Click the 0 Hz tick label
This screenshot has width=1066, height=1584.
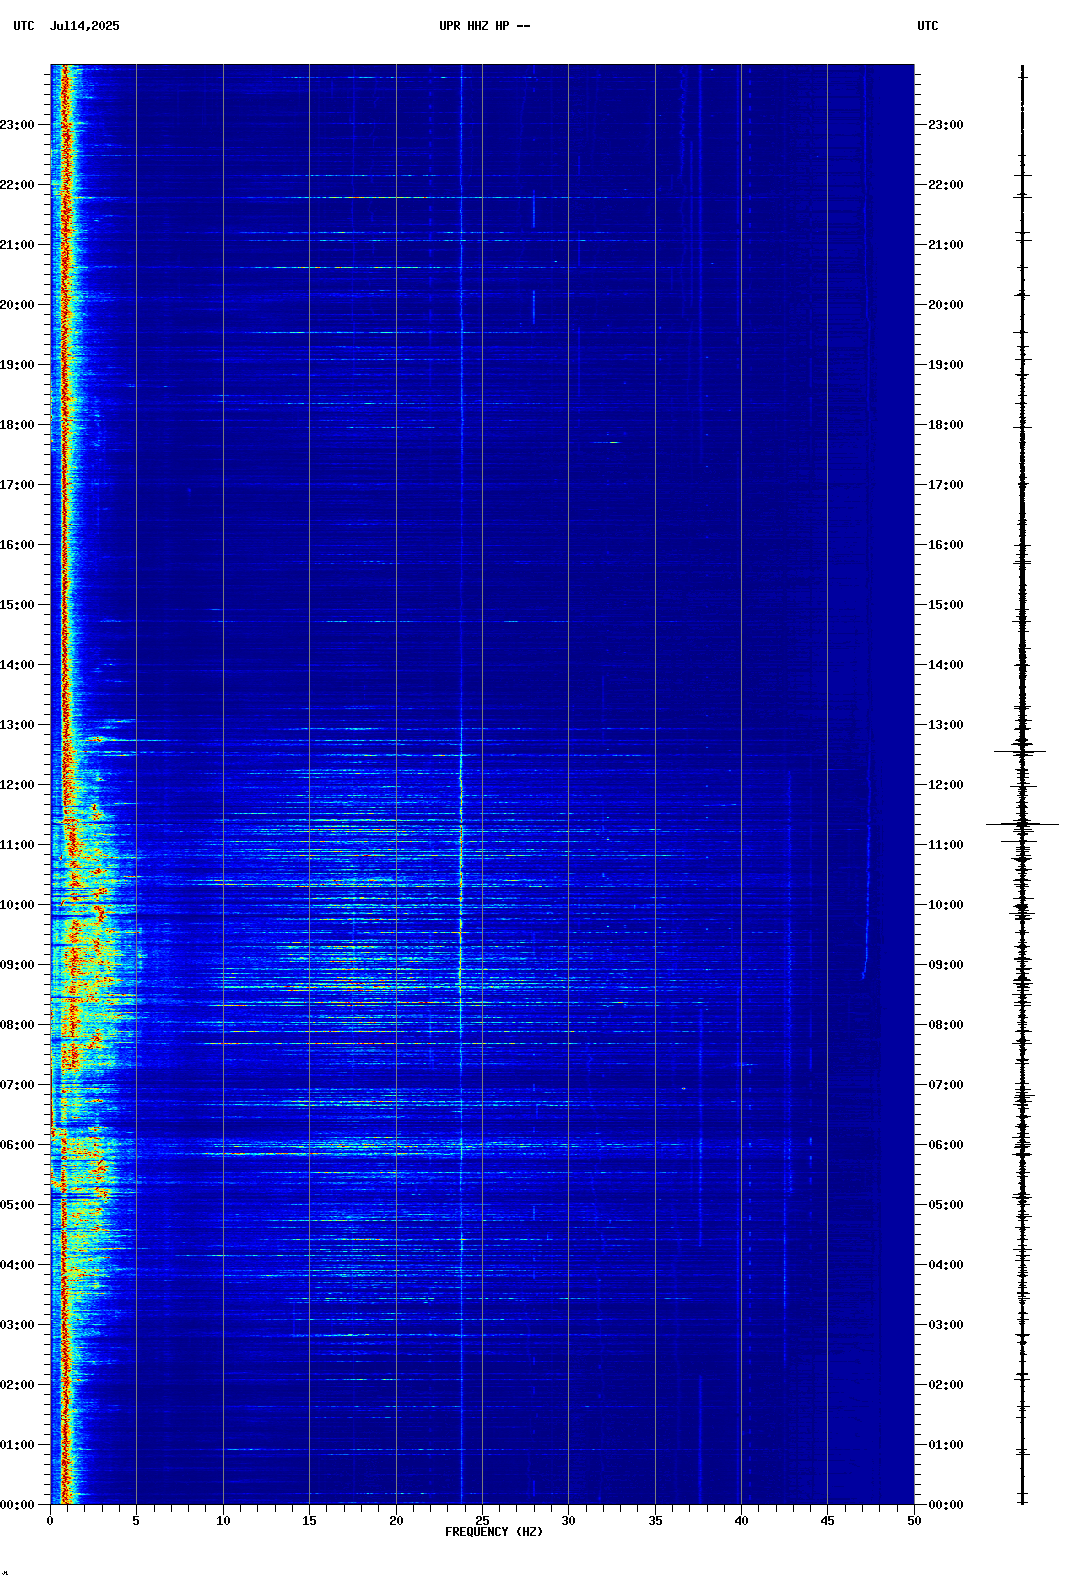[50, 1521]
